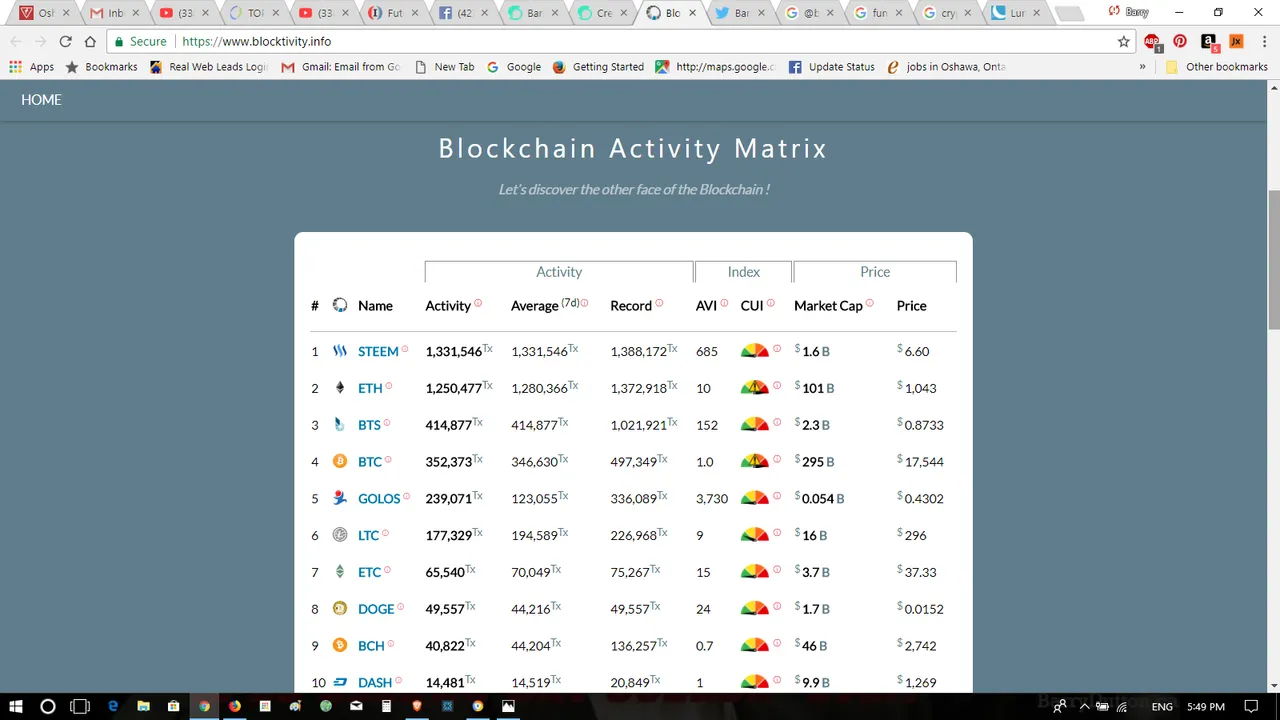
Task: Open the Windows Action Center notifications icon
Action: [1253, 706]
